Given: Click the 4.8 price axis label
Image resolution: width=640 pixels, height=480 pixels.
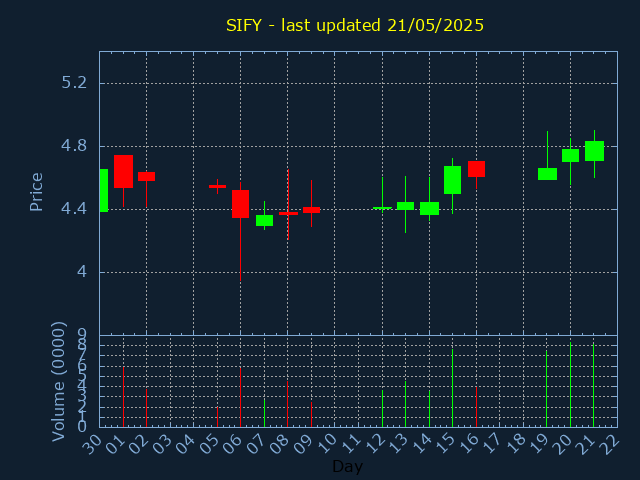Looking at the screenshot, I should click(74, 146).
